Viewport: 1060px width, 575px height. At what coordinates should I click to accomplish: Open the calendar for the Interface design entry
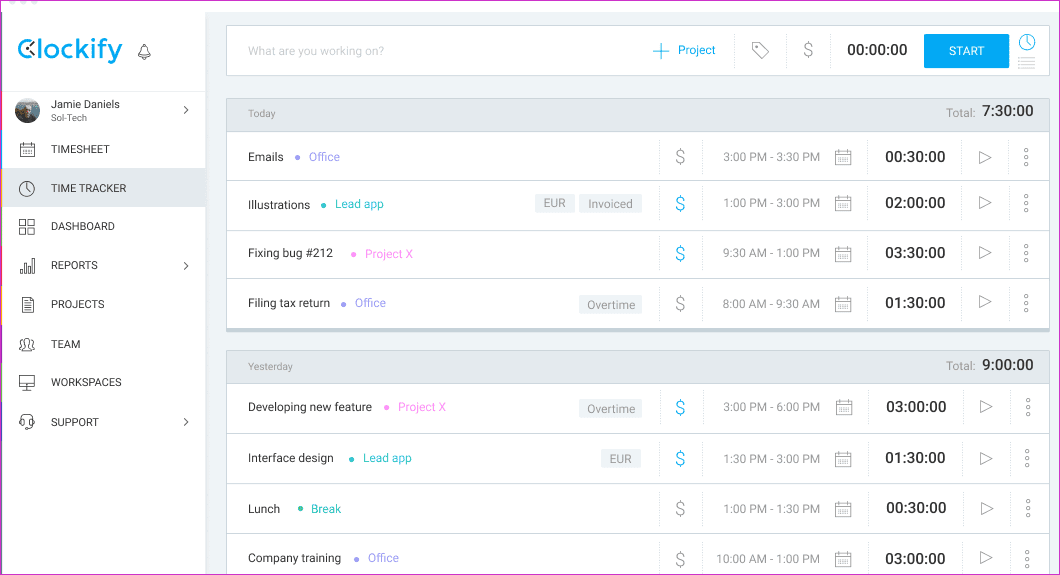click(843, 459)
